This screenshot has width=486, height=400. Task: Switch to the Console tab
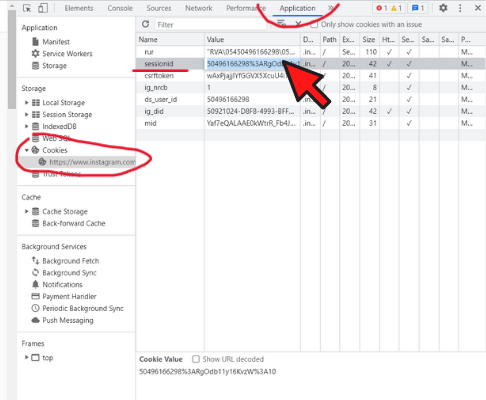[120, 8]
